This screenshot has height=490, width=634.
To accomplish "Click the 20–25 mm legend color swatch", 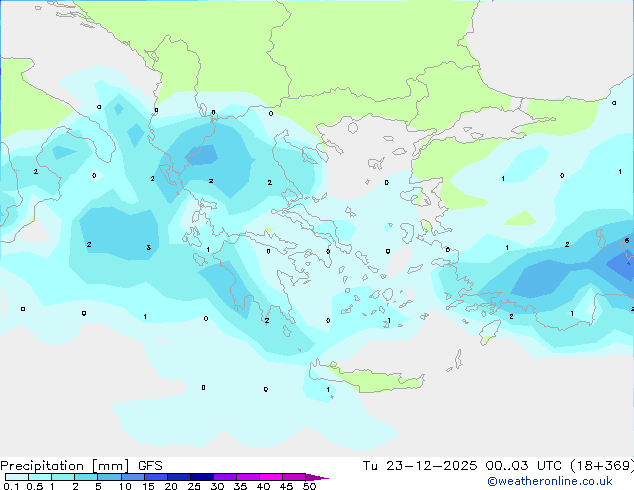I will tap(179, 477).
